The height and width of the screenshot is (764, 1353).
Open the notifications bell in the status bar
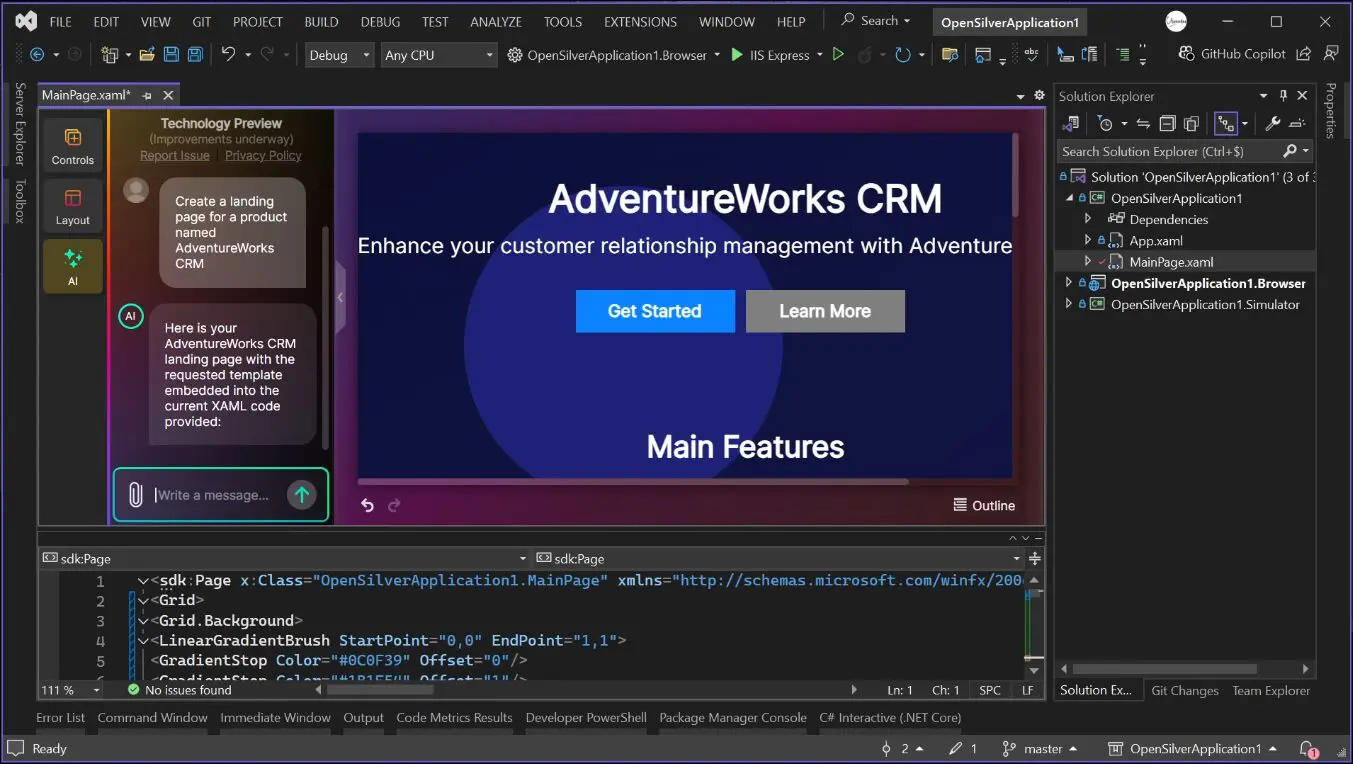[1308, 749]
